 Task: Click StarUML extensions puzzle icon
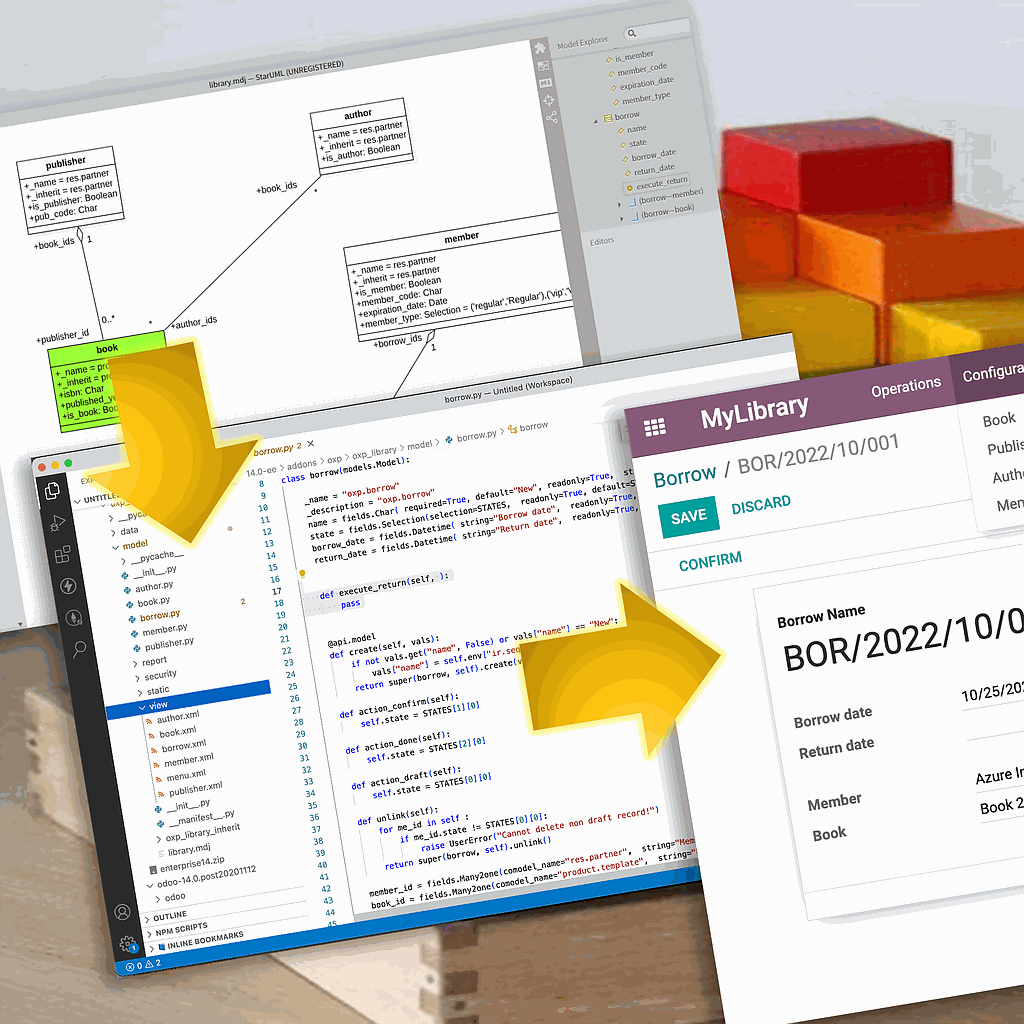click(x=540, y=48)
